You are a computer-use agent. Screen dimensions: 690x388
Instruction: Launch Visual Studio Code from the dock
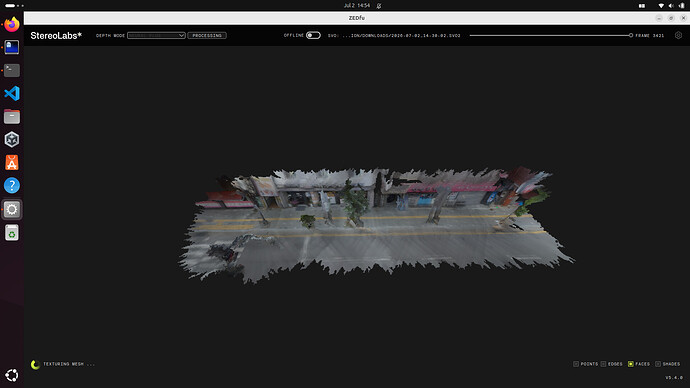[x=12, y=93]
